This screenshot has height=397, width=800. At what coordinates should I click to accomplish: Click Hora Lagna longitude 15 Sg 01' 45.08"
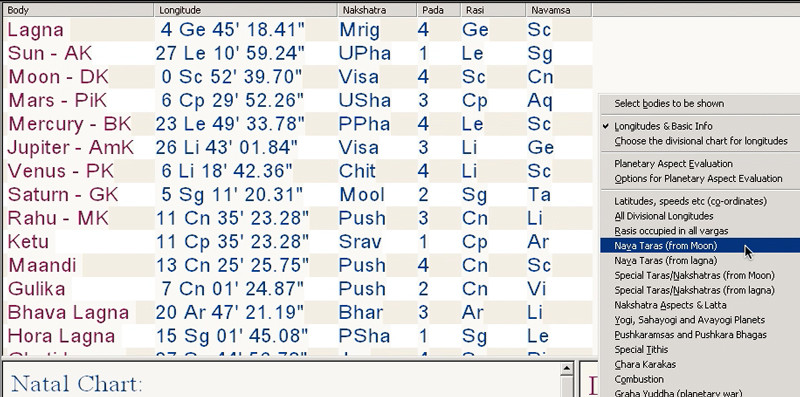pos(232,335)
